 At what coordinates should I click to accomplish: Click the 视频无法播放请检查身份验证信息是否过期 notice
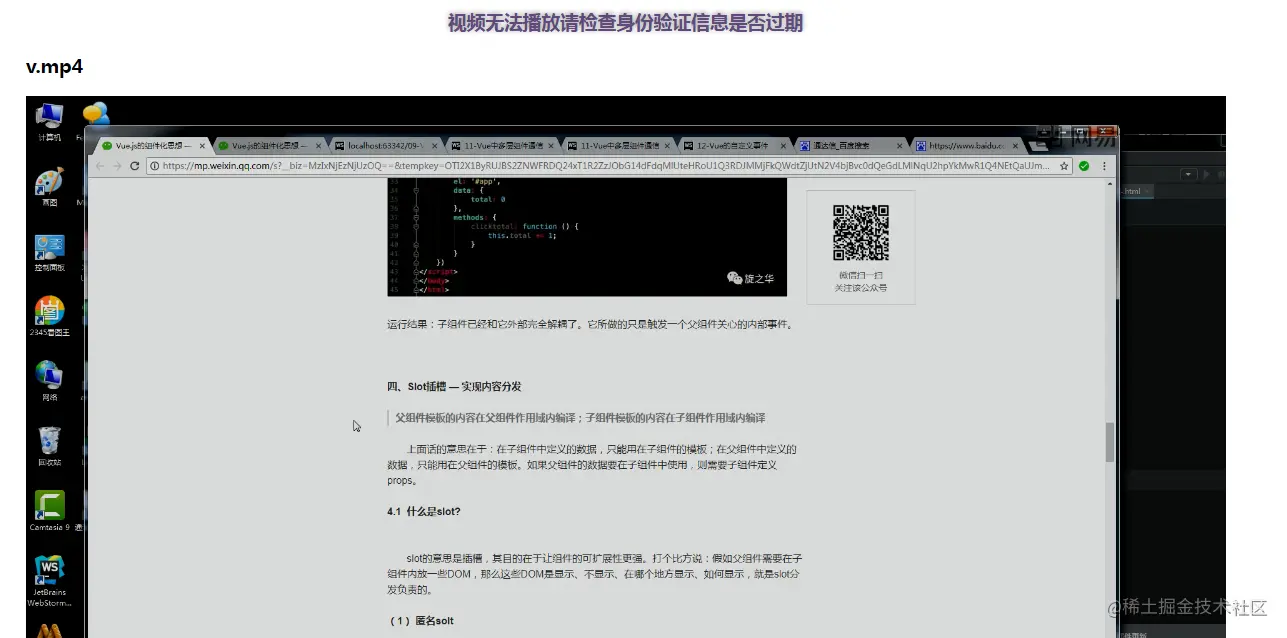click(625, 23)
